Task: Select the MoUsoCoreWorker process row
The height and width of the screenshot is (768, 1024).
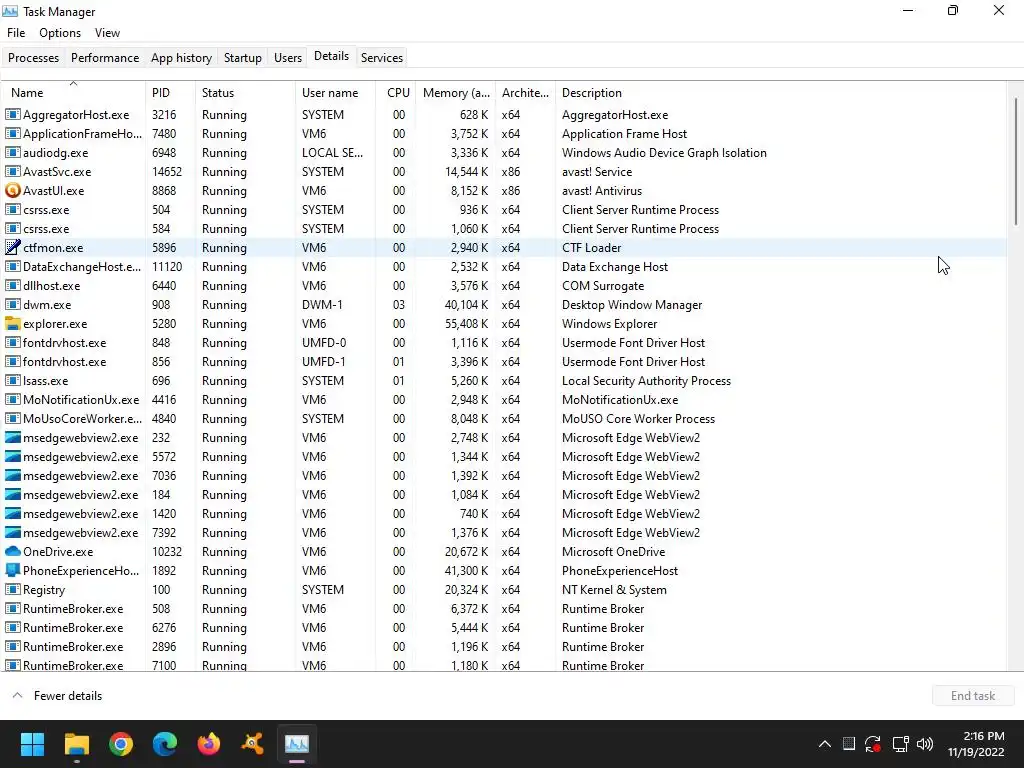Action: [x=504, y=419]
